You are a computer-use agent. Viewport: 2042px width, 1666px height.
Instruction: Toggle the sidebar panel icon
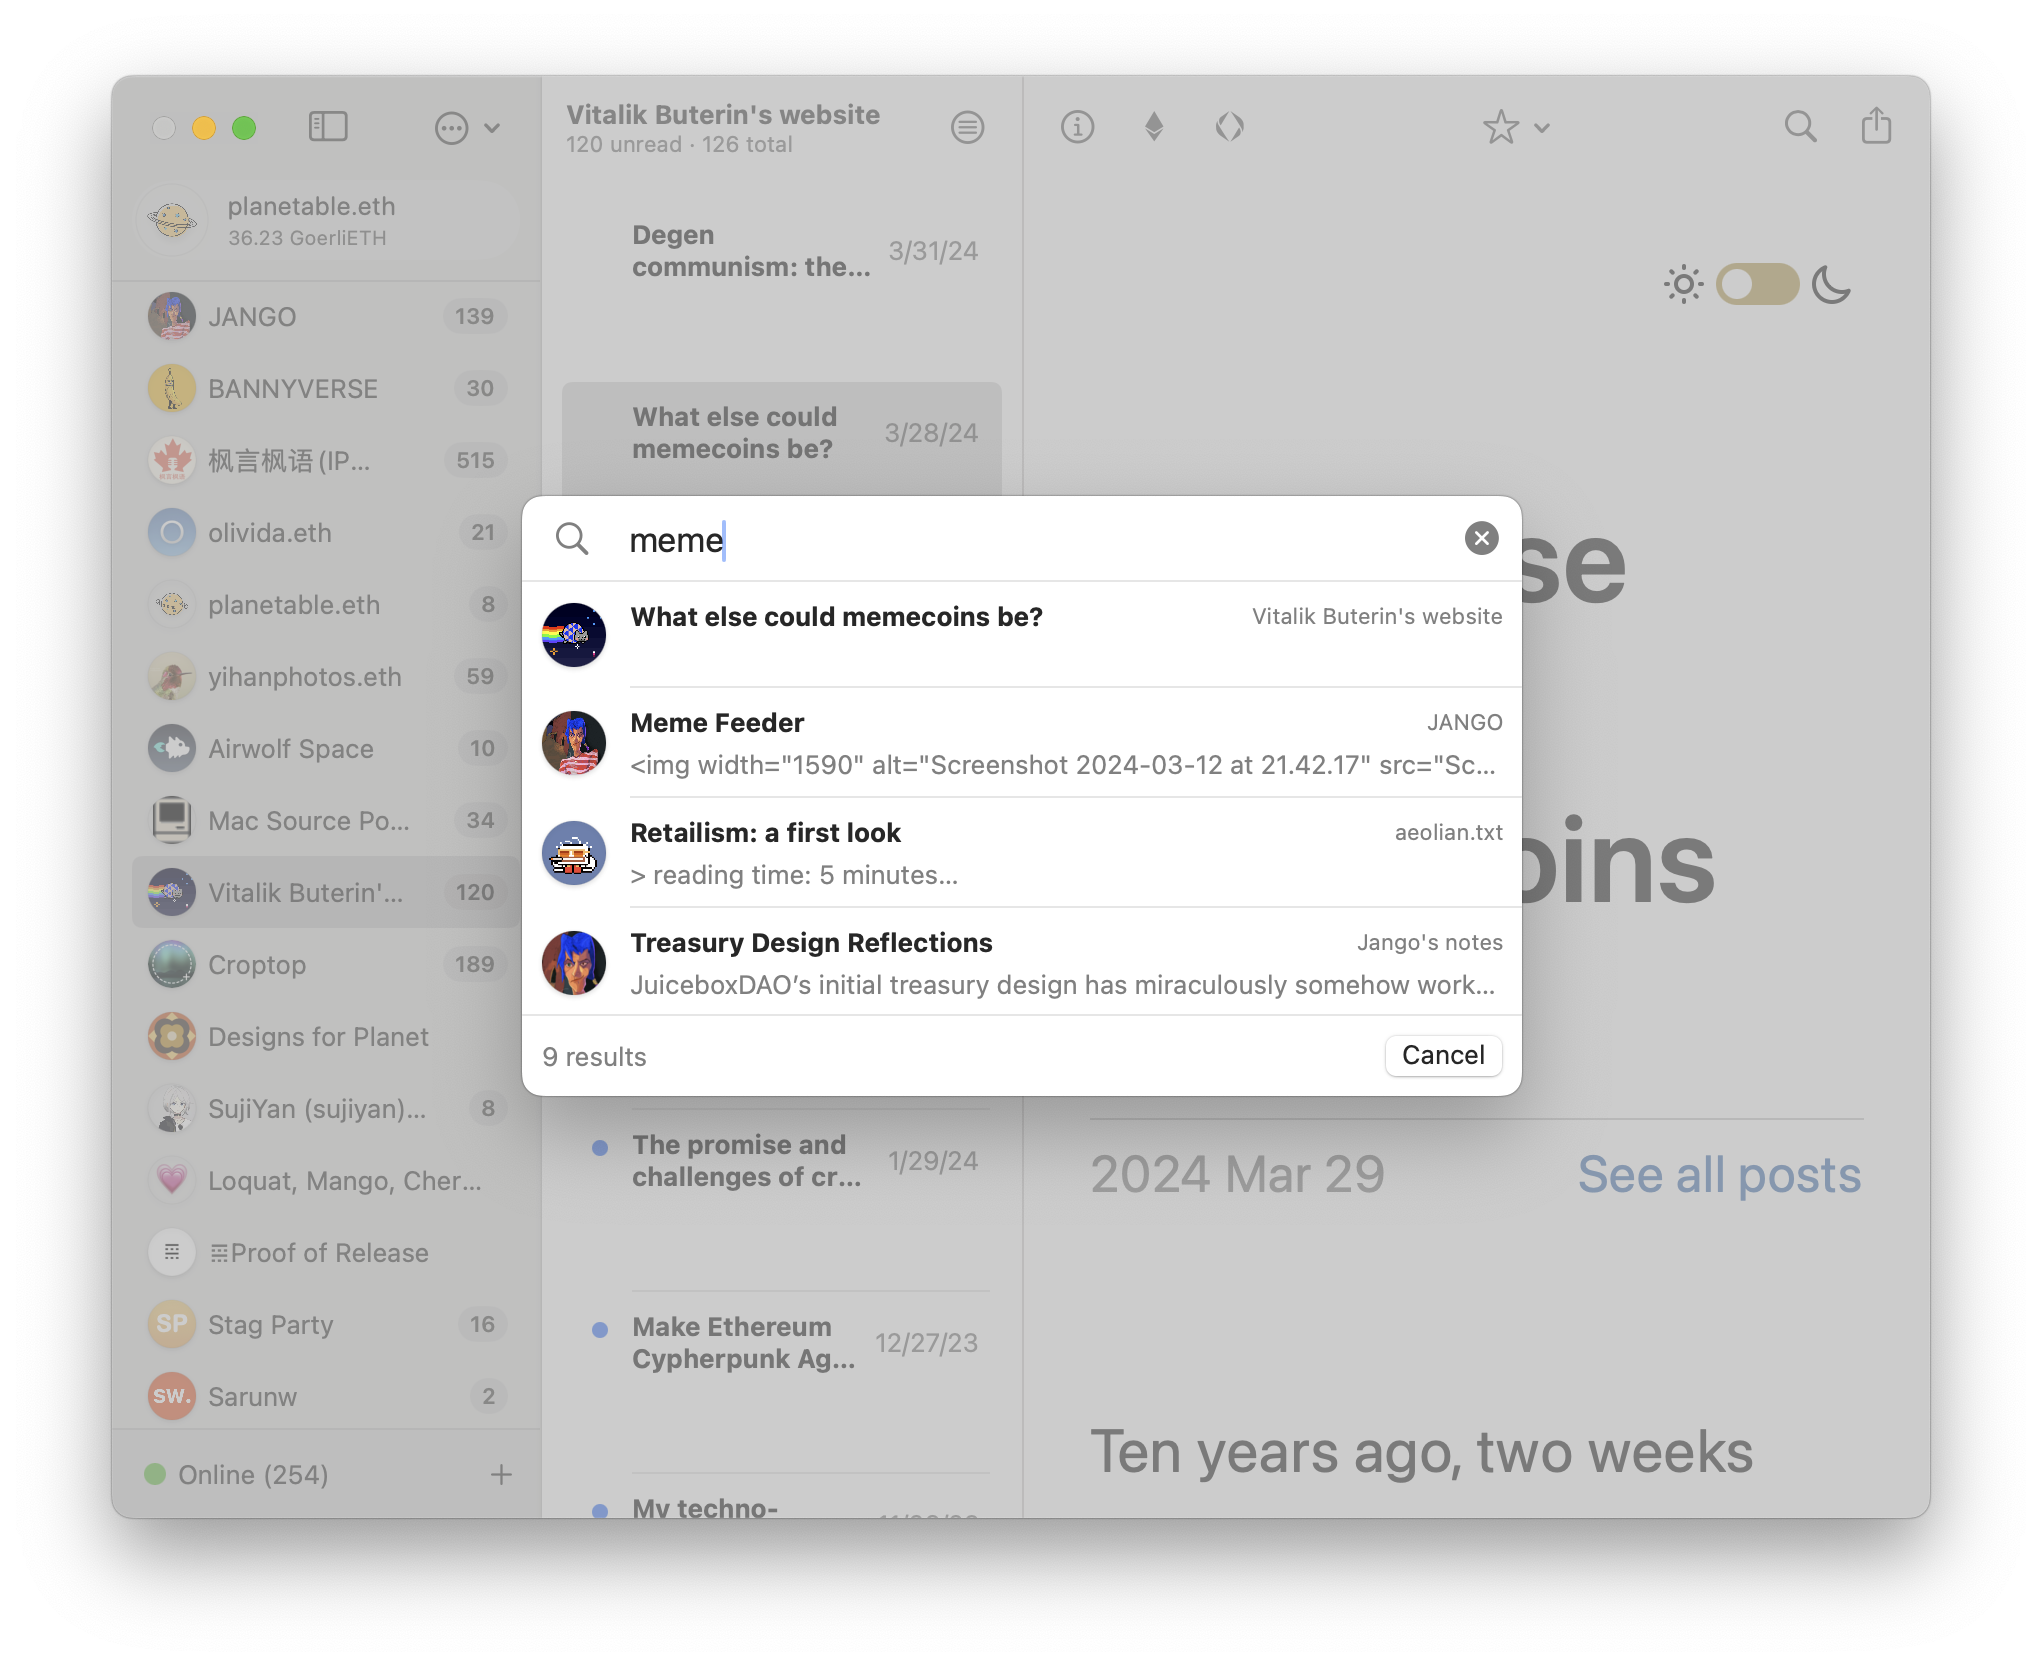[328, 127]
